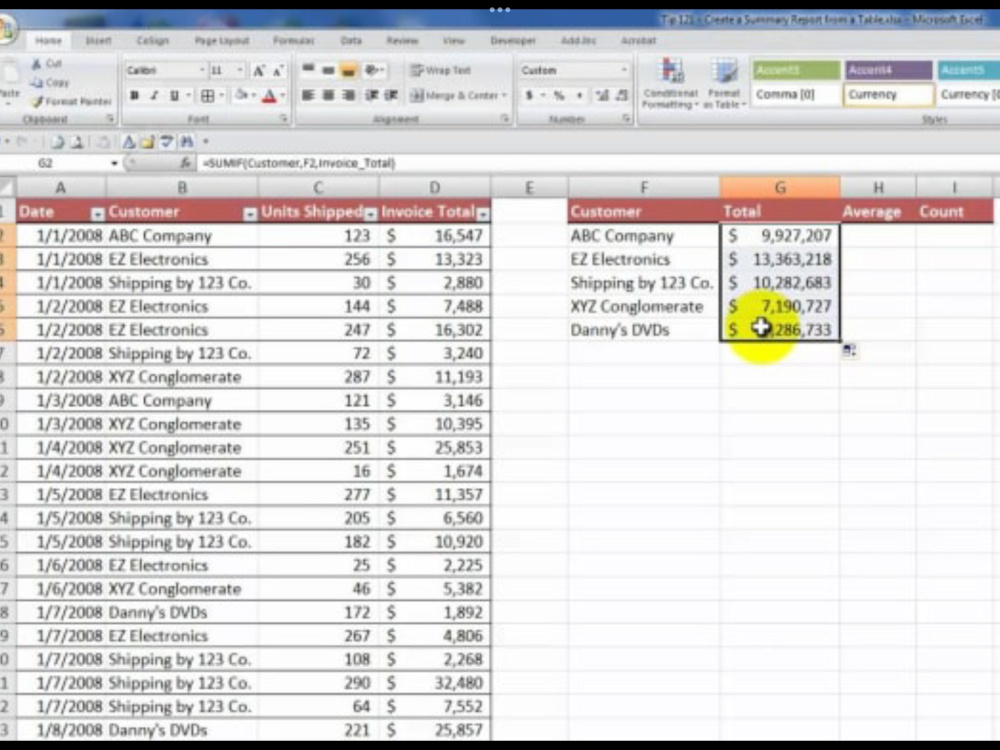Click the Cut icon

37,64
